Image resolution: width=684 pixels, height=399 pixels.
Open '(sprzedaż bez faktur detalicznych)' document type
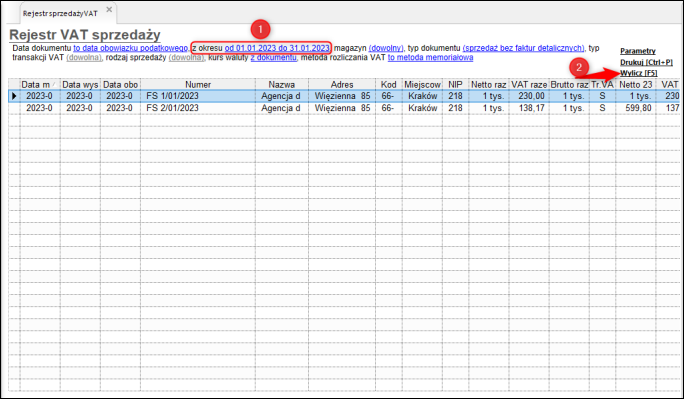(523, 48)
